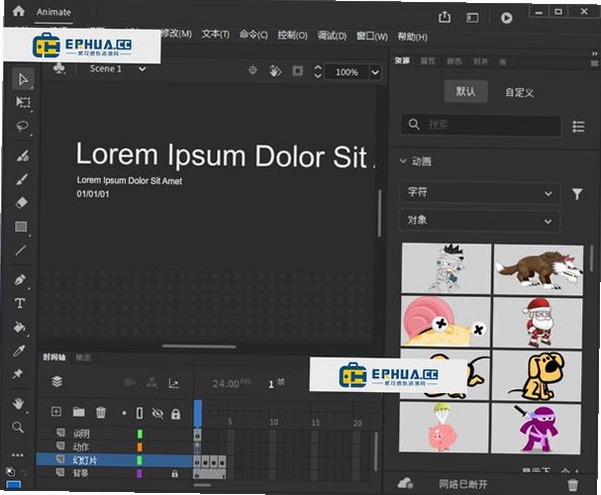Click the 自定义 button
Screen dimensions: 601x495
tap(519, 92)
